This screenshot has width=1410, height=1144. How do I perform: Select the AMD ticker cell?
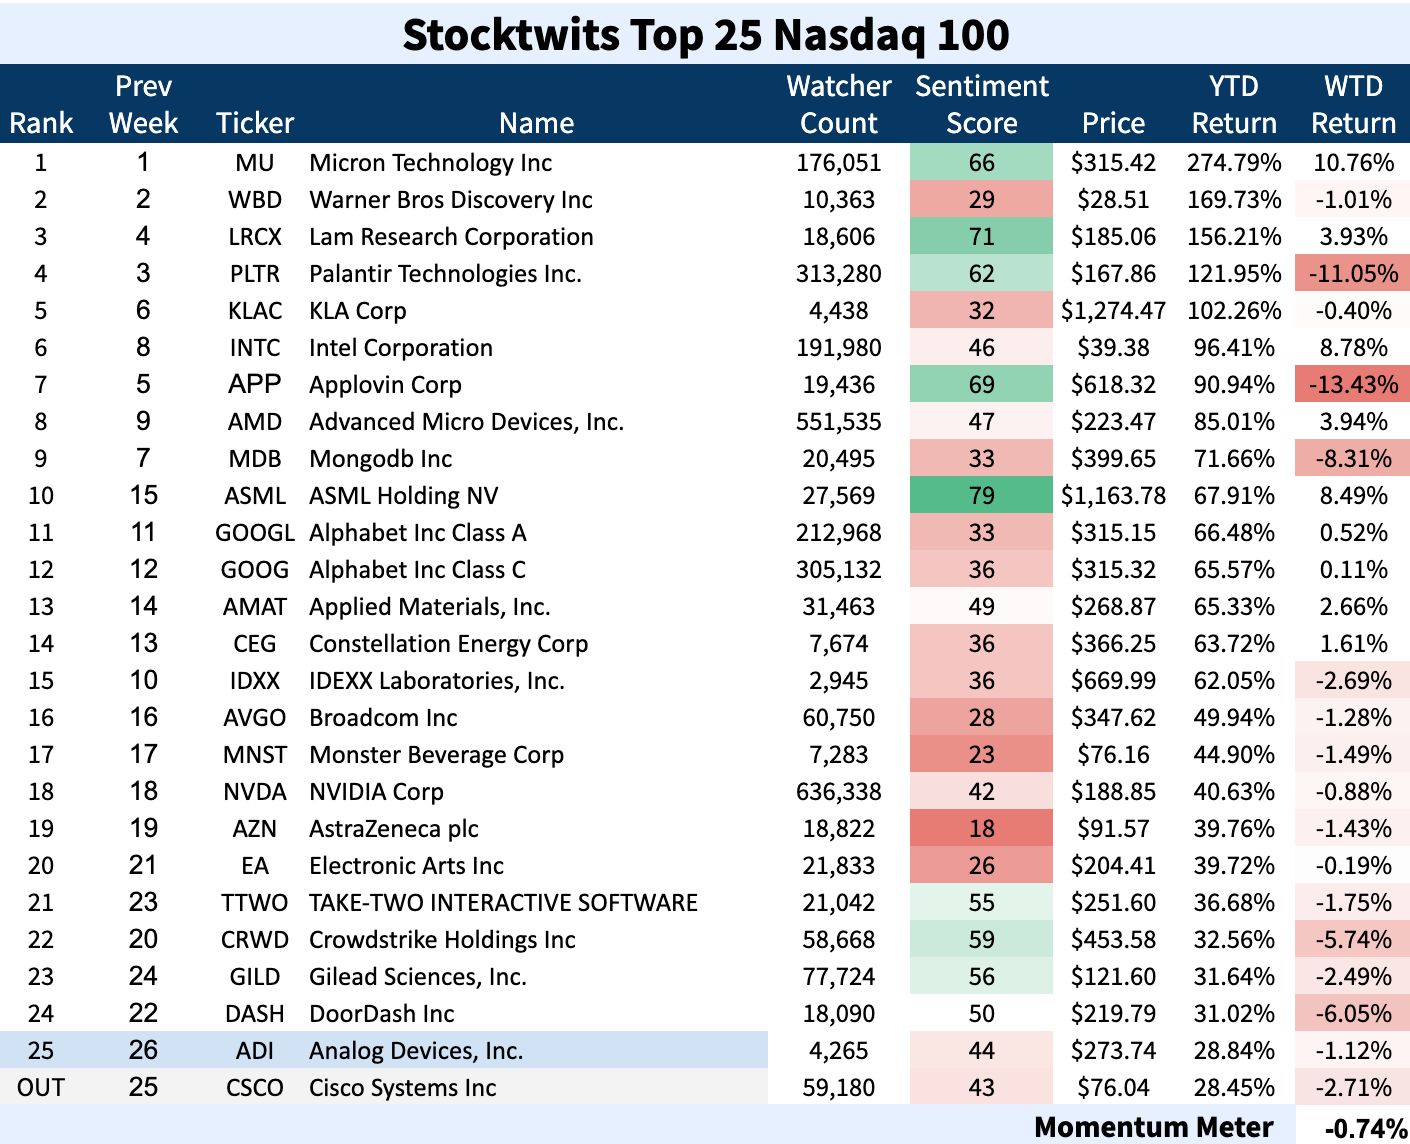255,422
